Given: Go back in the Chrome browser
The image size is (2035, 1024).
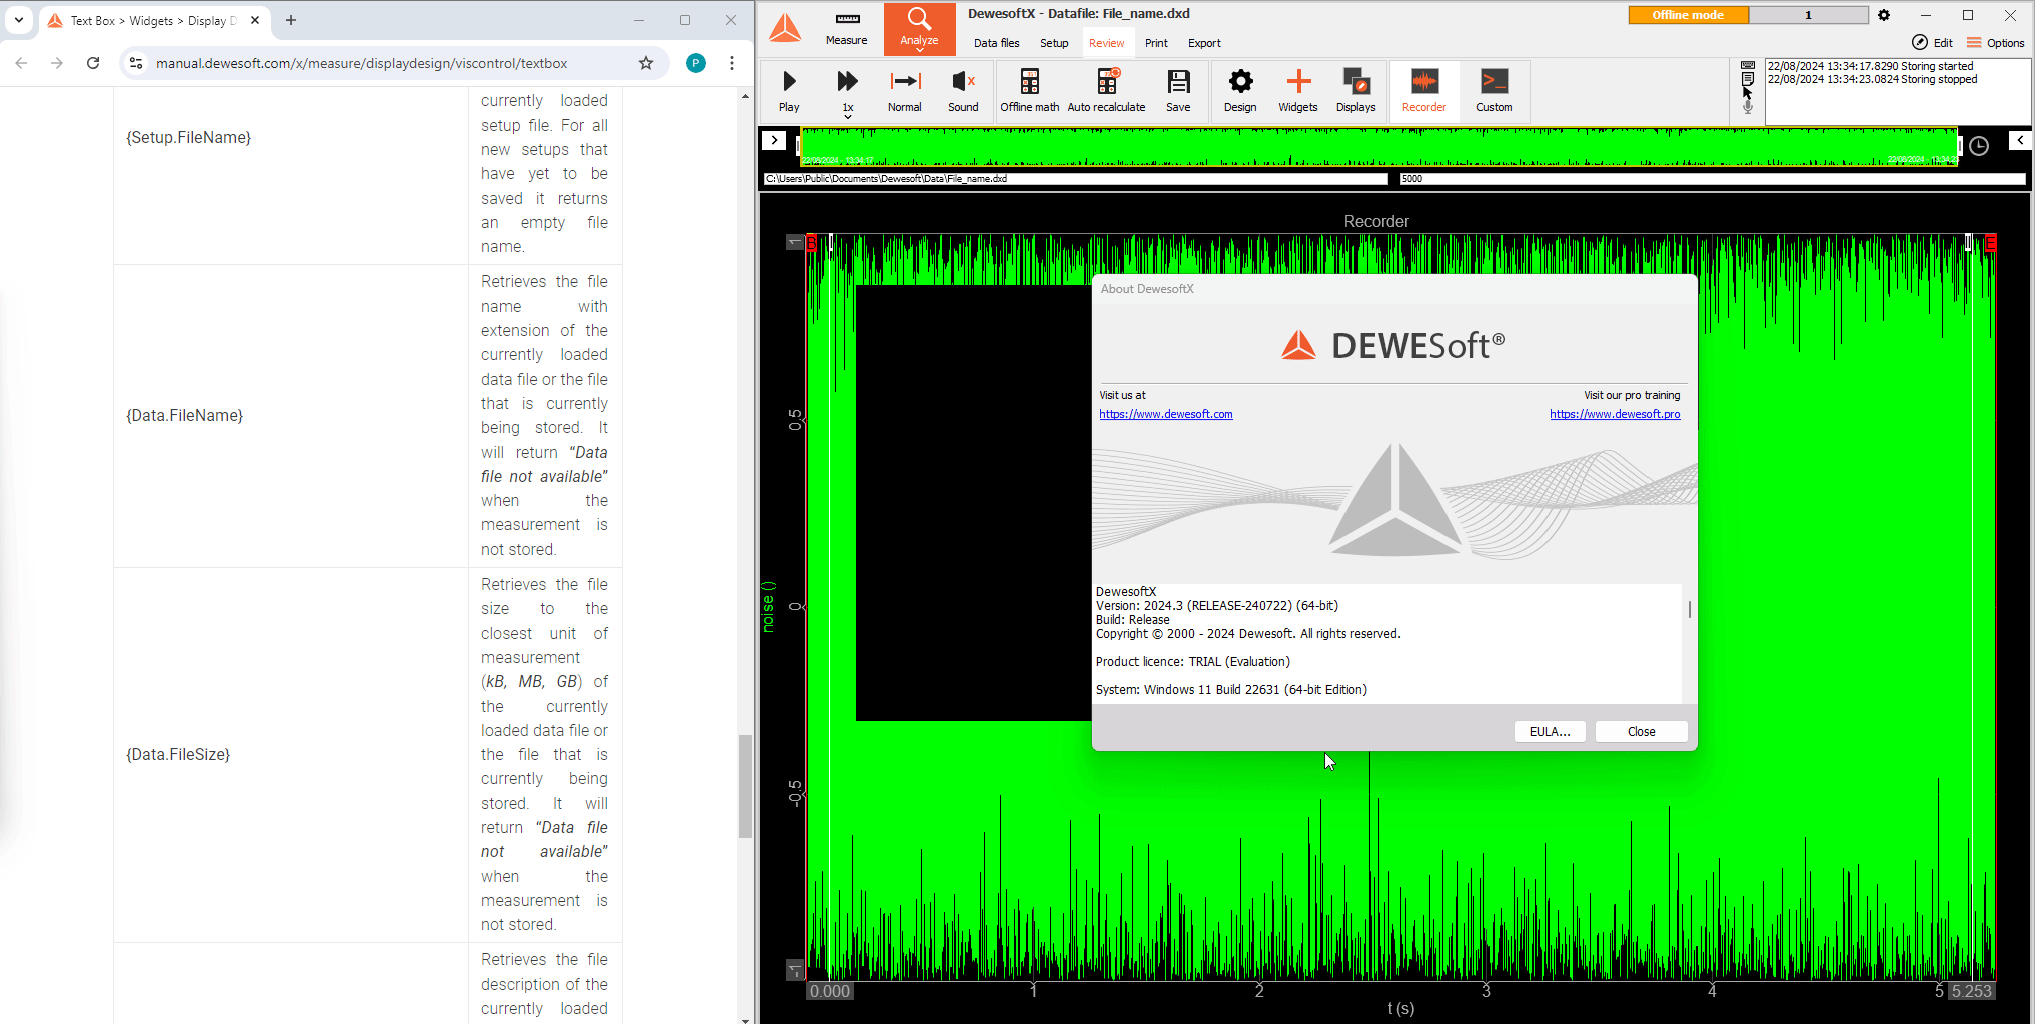Looking at the screenshot, I should tap(21, 63).
